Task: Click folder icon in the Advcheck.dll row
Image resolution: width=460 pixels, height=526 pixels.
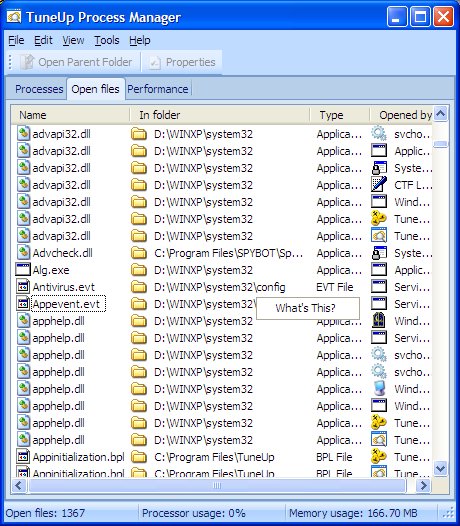Action: [139, 253]
